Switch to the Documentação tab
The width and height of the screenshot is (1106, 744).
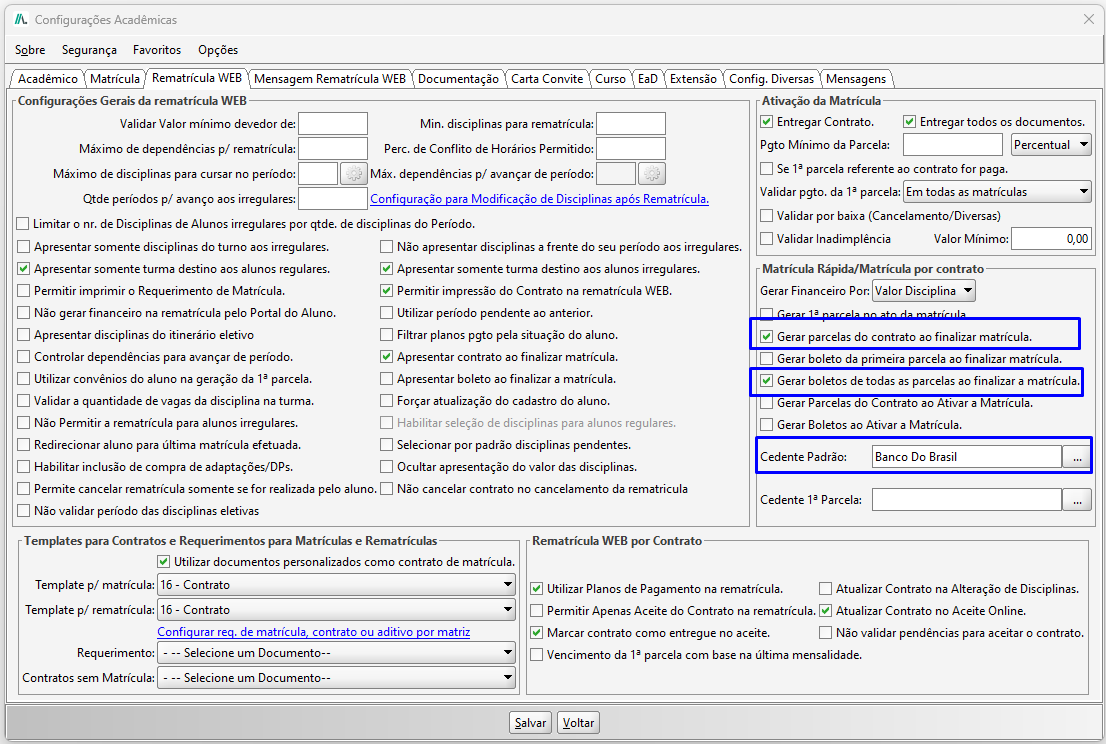[458, 79]
